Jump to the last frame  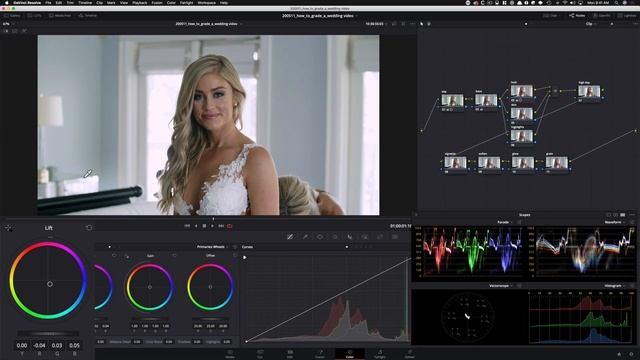[221, 226]
